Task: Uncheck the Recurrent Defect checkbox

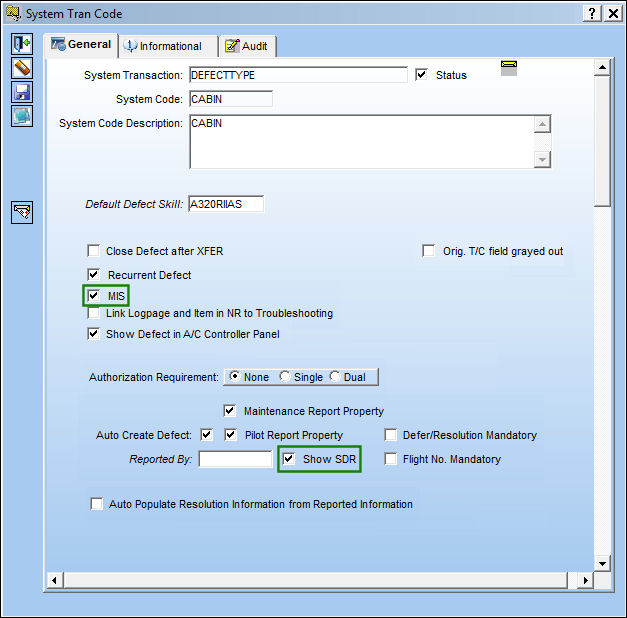Action: [94, 275]
